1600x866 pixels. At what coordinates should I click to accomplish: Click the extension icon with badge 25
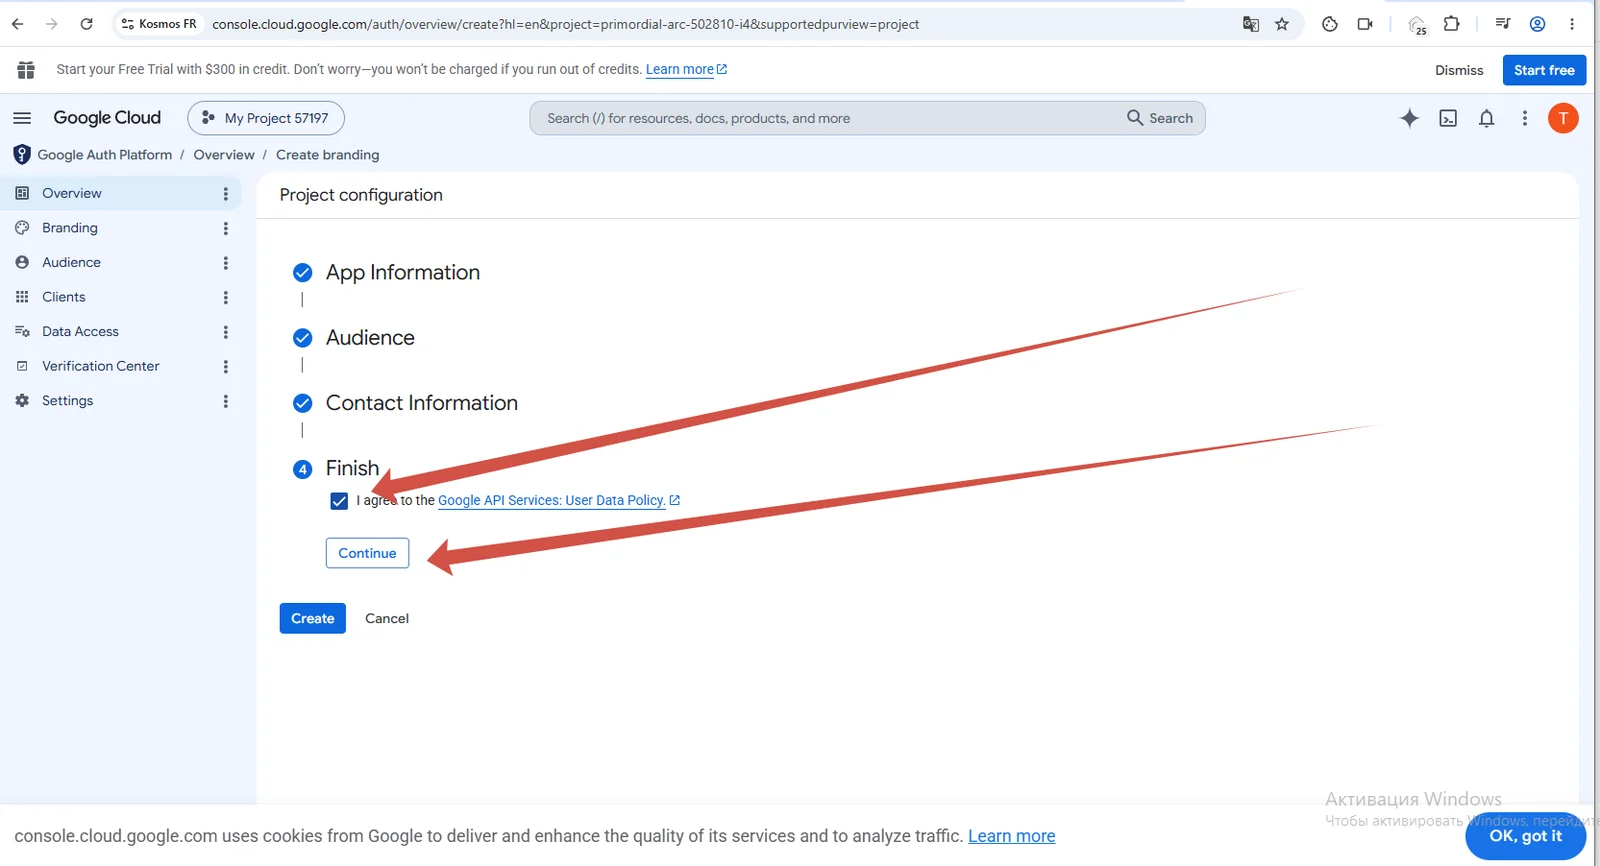pos(1418,25)
